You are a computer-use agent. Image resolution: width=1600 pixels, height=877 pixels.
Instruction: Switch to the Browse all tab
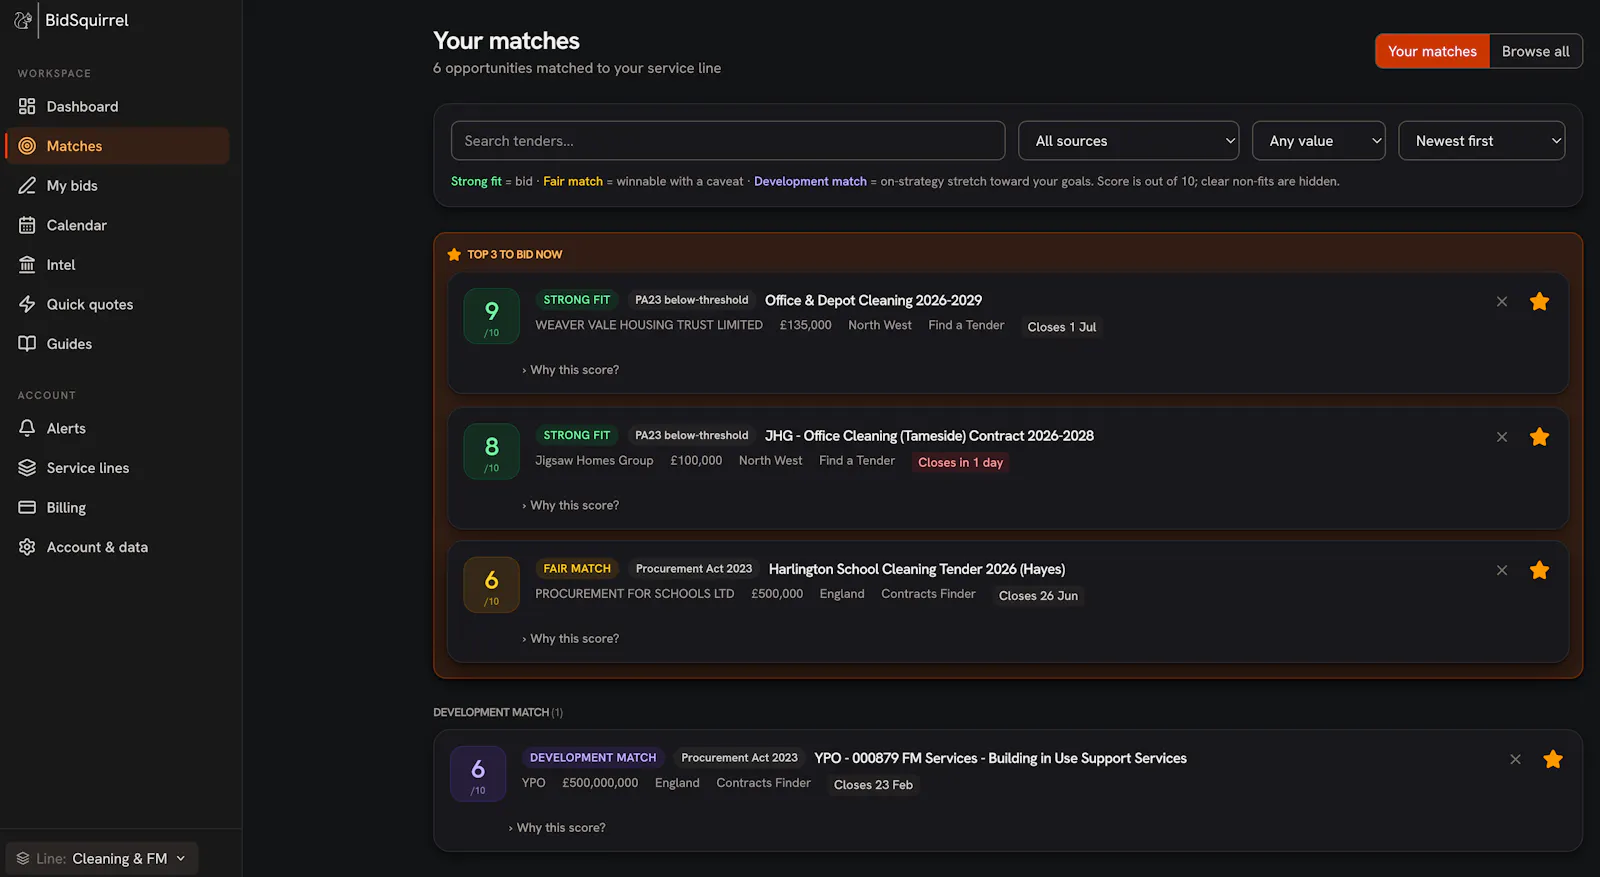coord(1535,51)
